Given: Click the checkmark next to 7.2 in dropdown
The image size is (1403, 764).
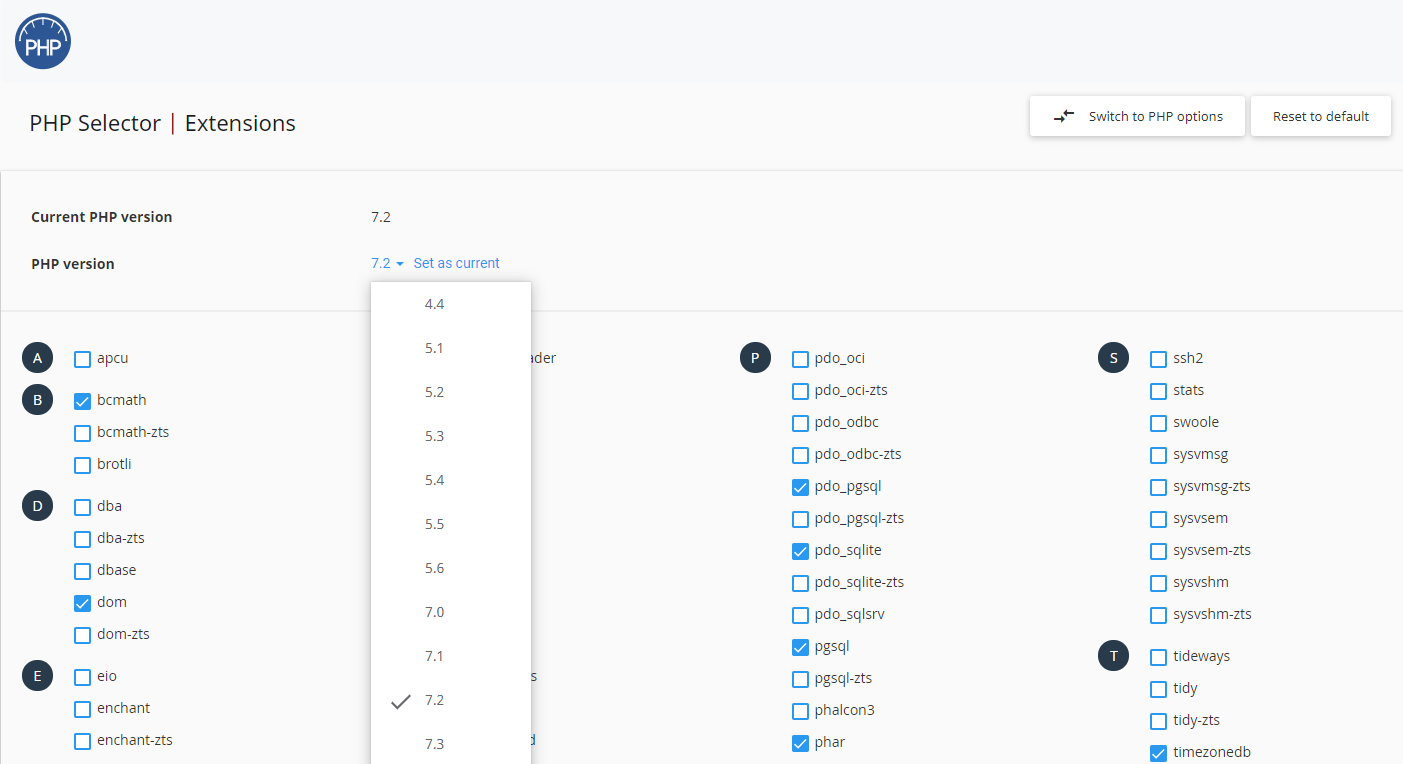Looking at the screenshot, I should click(x=401, y=701).
